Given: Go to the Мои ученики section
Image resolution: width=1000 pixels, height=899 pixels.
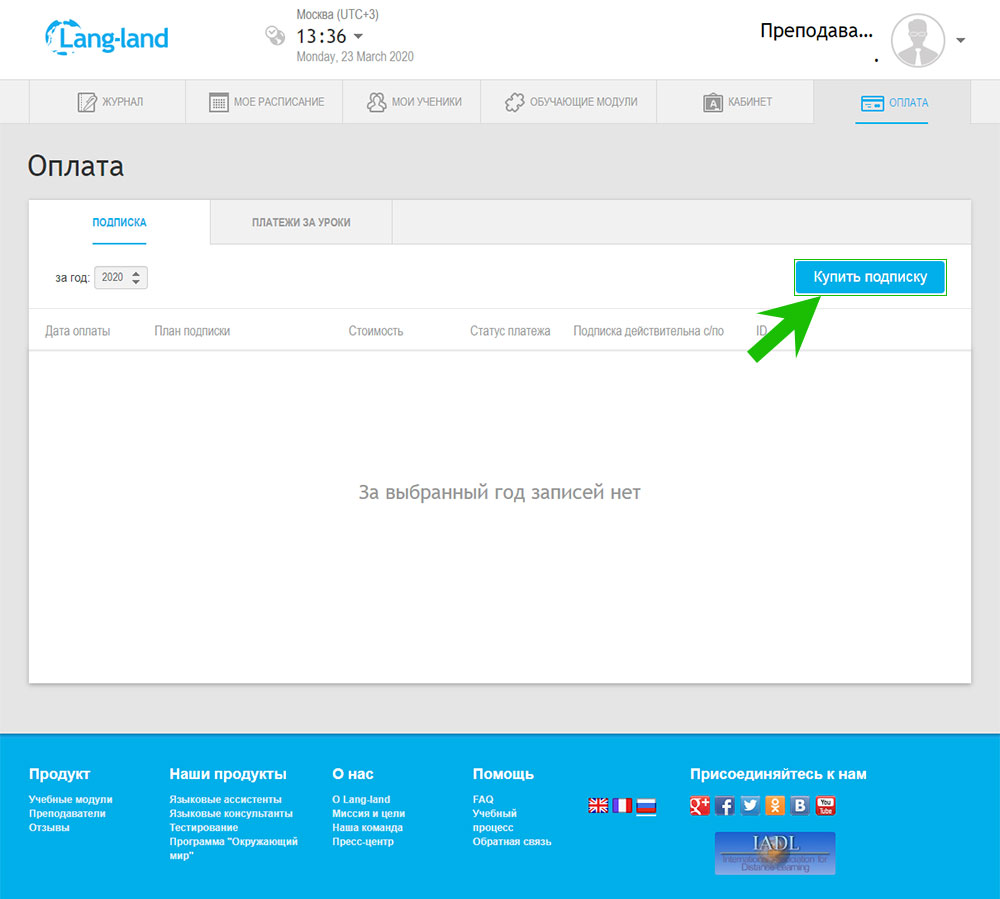Looking at the screenshot, I should 414,102.
